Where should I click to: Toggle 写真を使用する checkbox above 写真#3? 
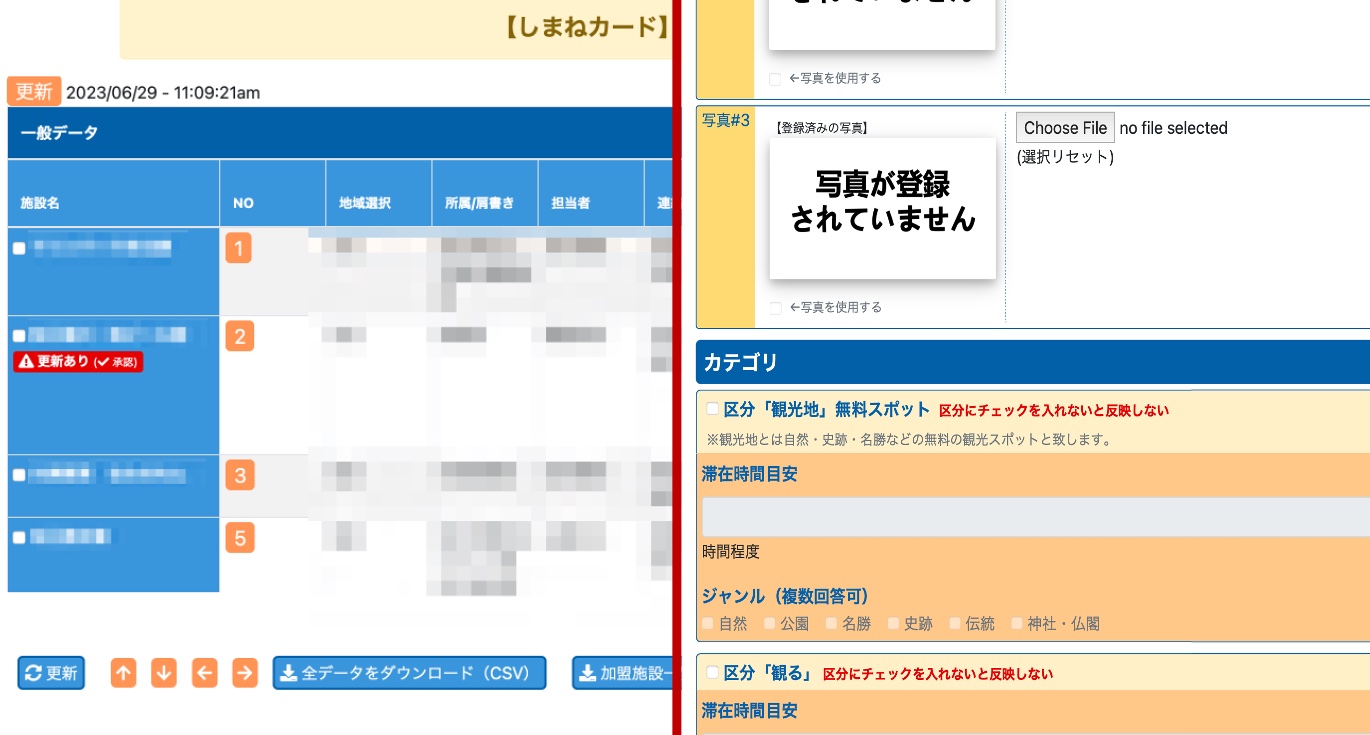coord(776,79)
